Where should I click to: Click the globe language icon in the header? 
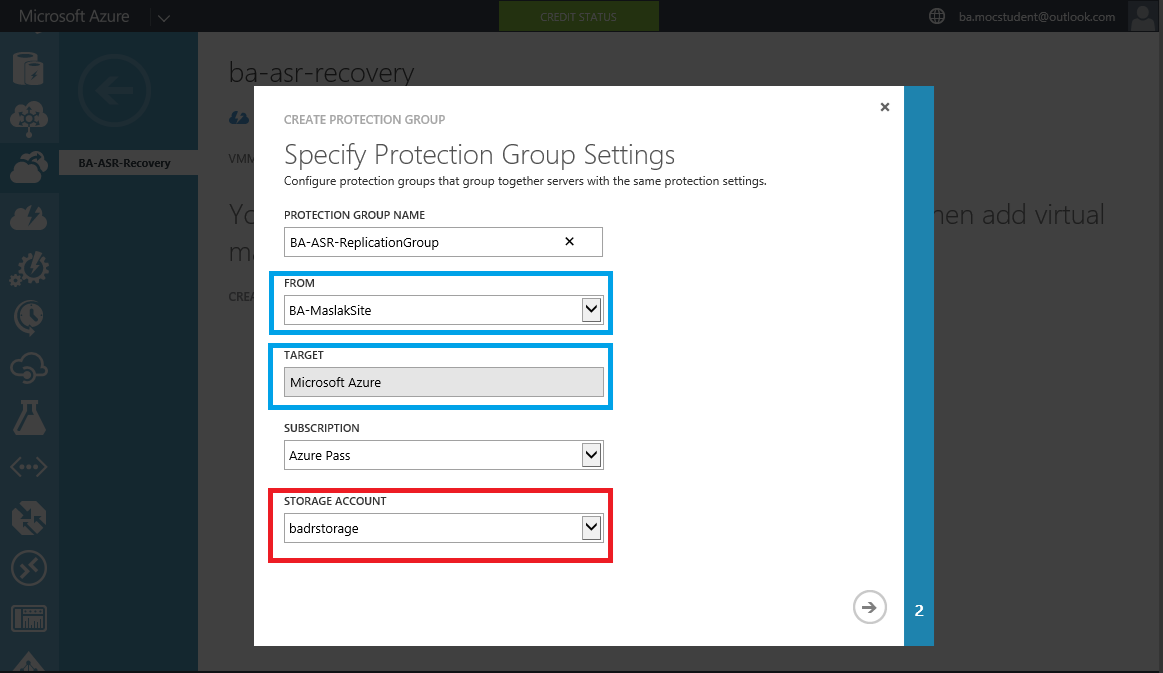(x=937, y=16)
